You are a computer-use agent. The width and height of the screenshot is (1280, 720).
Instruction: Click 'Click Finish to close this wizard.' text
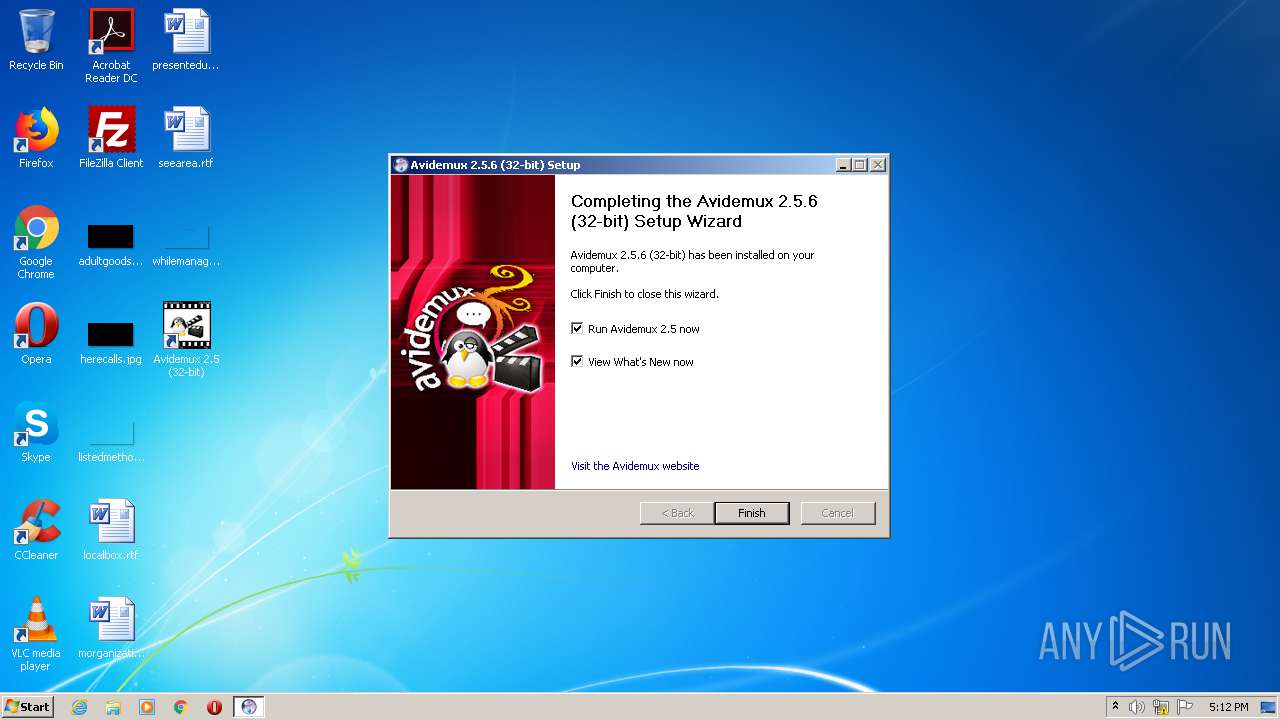click(x=645, y=294)
